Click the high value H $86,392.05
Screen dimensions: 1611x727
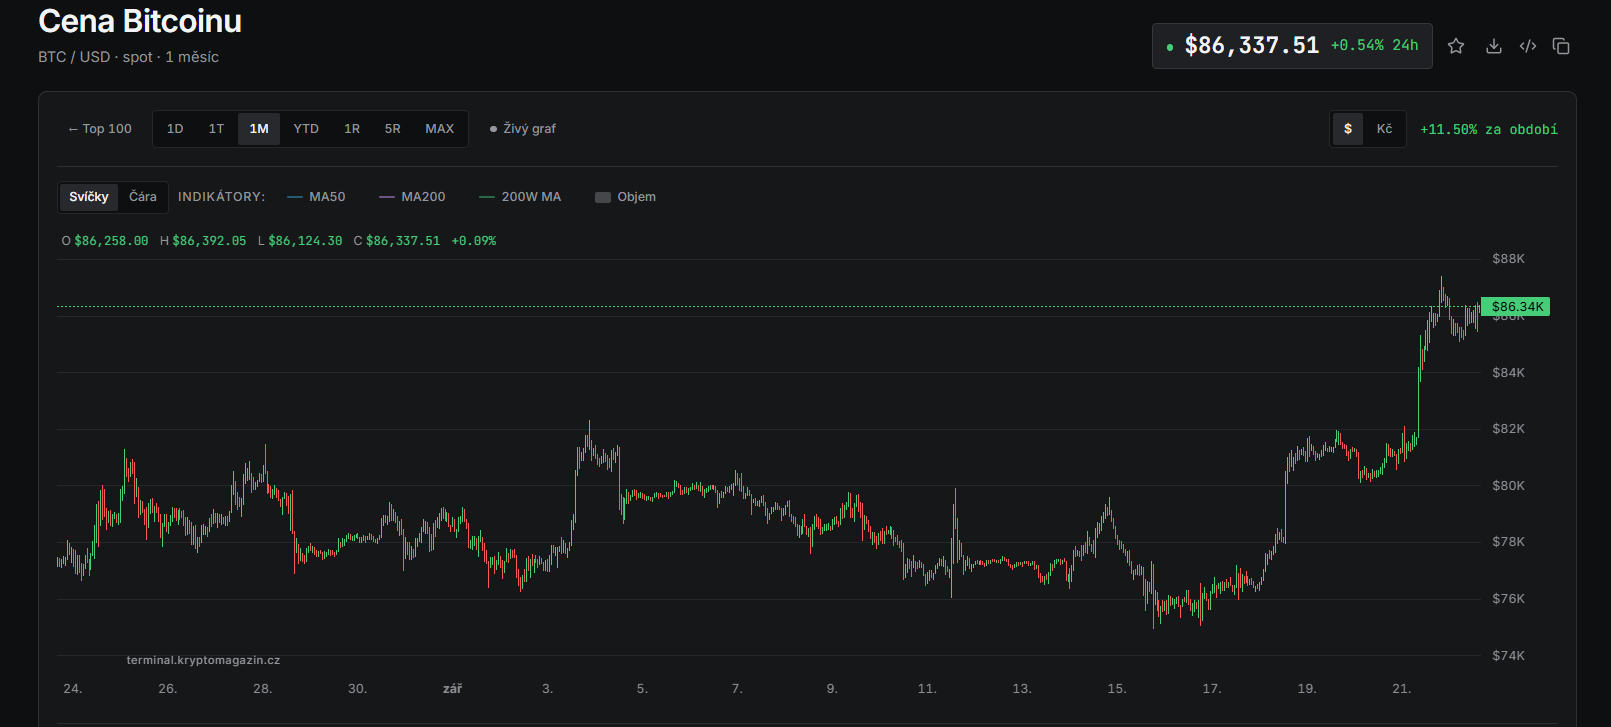[203, 241]
